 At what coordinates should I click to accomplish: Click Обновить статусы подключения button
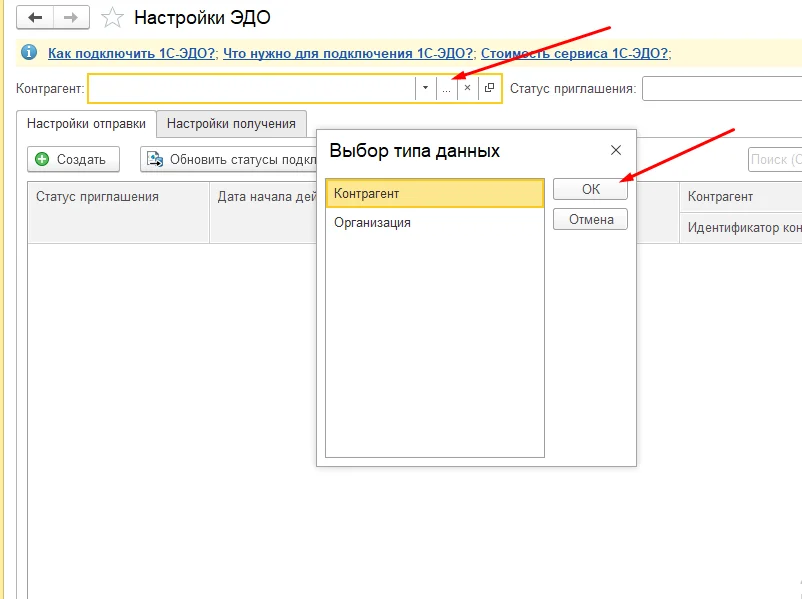coord(229,160)
